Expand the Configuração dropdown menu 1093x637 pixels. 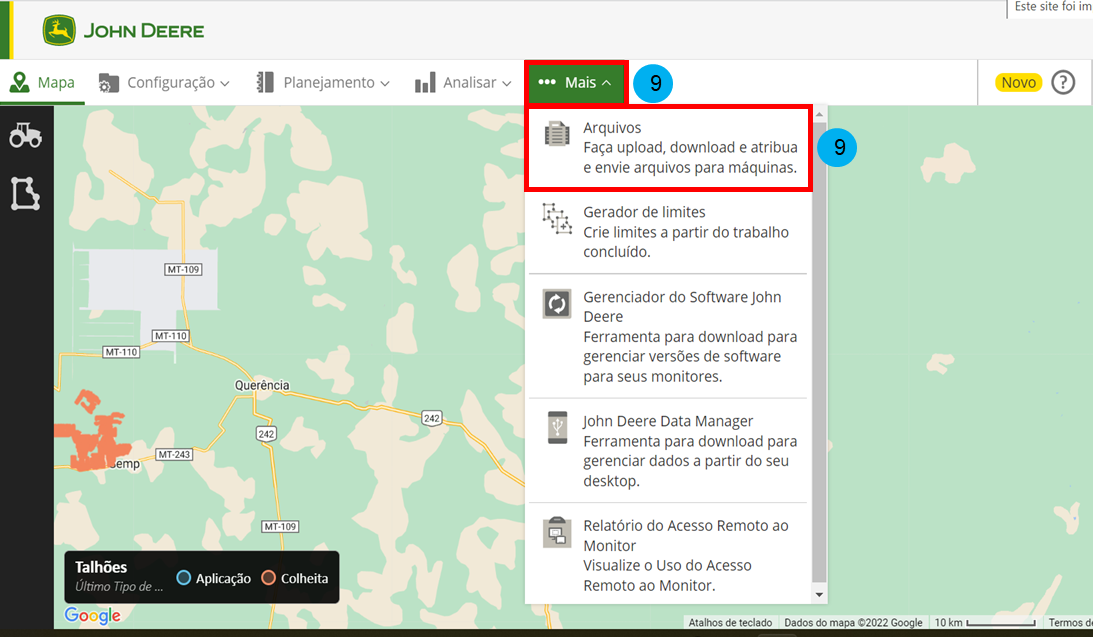[x=165, y=83]
